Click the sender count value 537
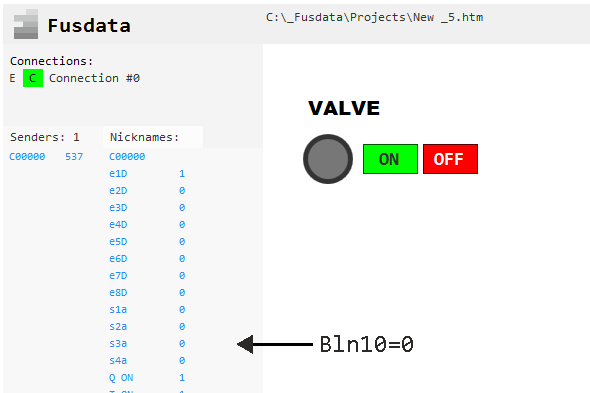The height and width of the screenshot is (393, 590). [74, 157]
